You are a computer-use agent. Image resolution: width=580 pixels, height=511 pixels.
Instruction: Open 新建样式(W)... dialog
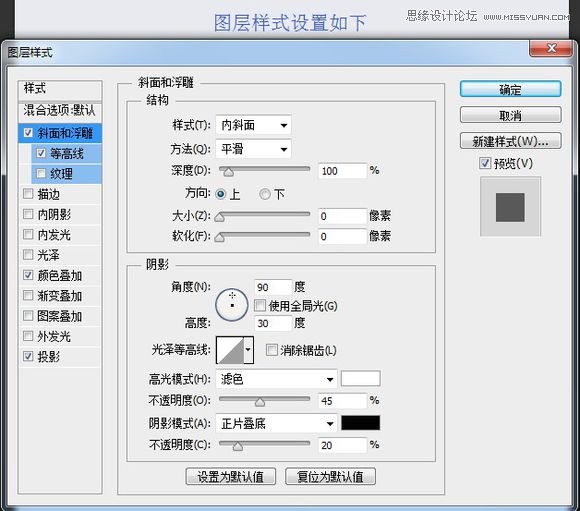coord(510,141)
